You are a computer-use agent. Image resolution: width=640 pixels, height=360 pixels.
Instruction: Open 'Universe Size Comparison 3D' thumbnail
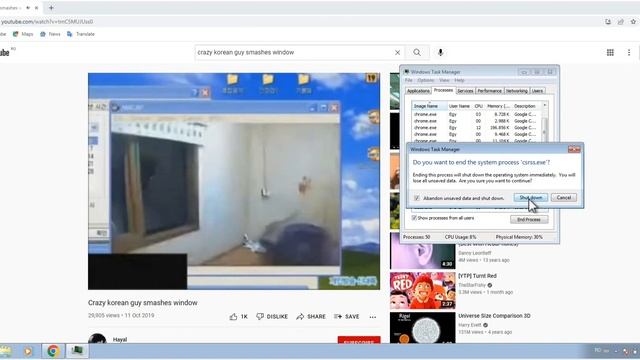[x=422, y=328]
